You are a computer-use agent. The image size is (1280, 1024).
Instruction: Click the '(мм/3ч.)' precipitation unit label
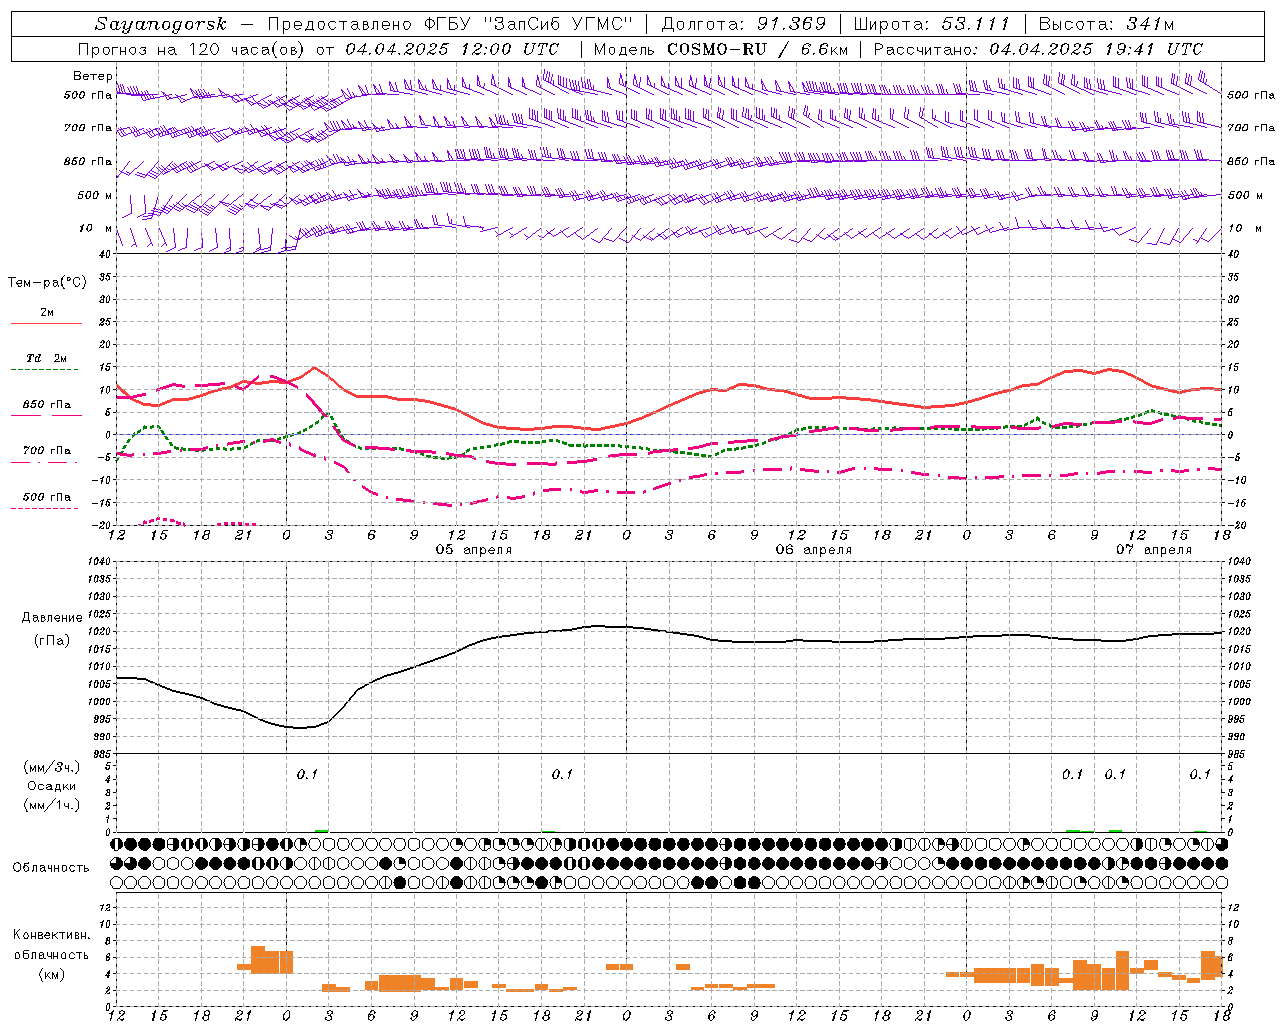[x=52, y=767]
